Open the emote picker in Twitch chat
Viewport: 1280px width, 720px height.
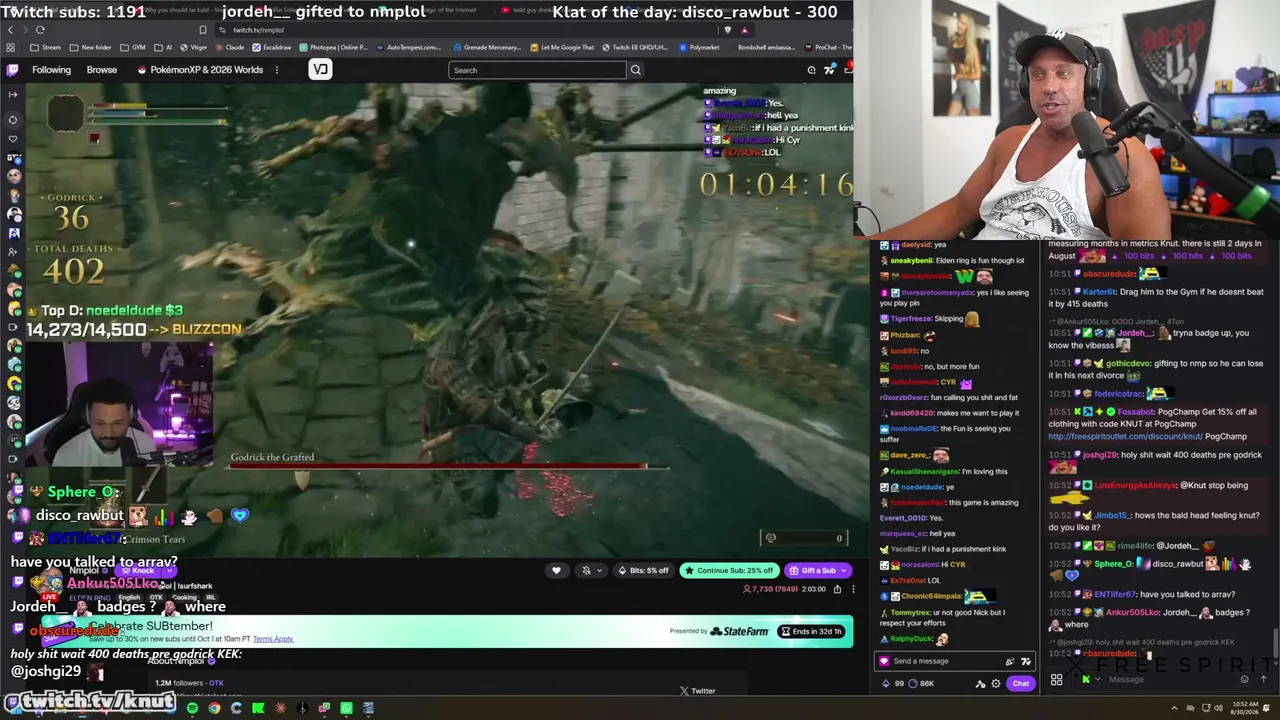1025,661
